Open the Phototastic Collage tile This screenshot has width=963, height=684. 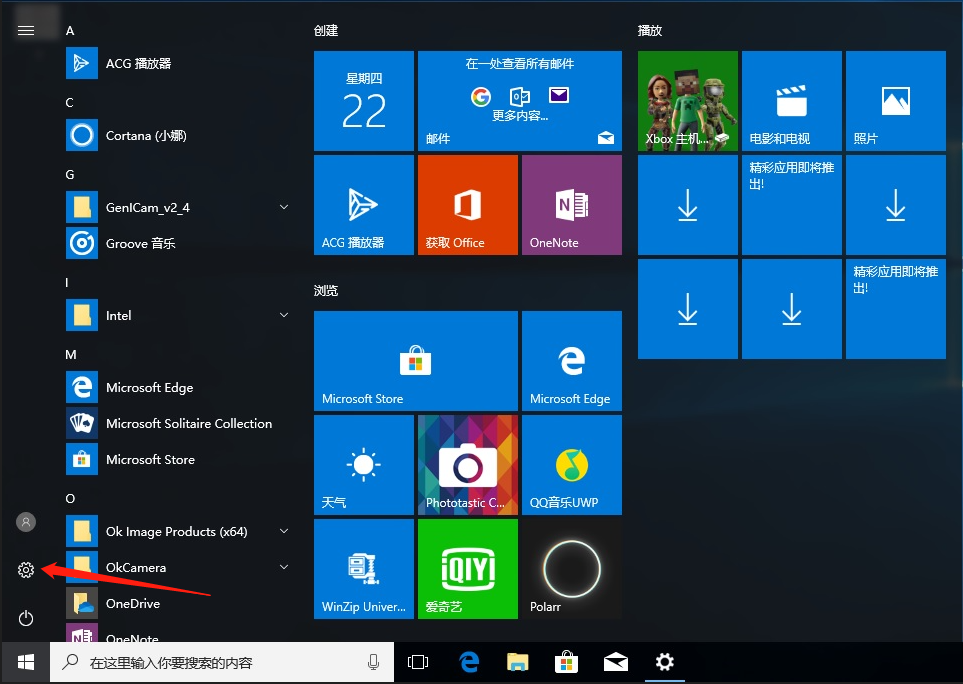pos(468,465)
